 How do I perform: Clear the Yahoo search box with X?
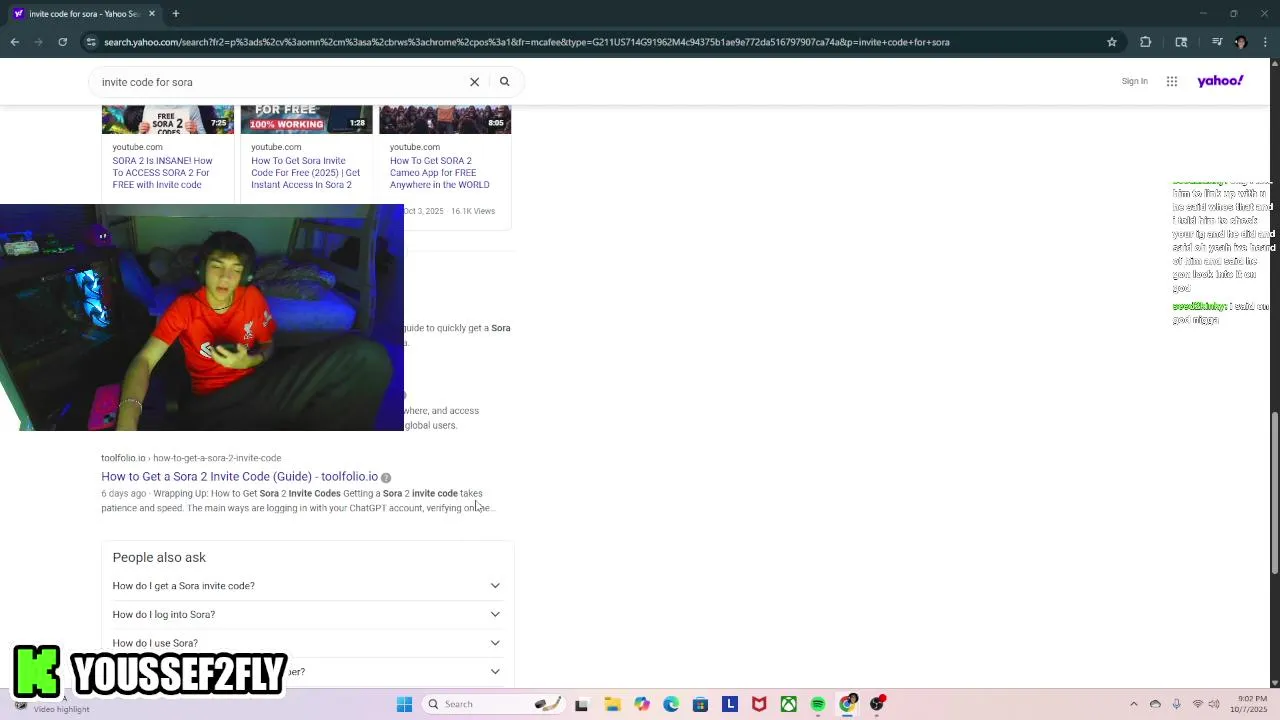[x=475, y=82]
